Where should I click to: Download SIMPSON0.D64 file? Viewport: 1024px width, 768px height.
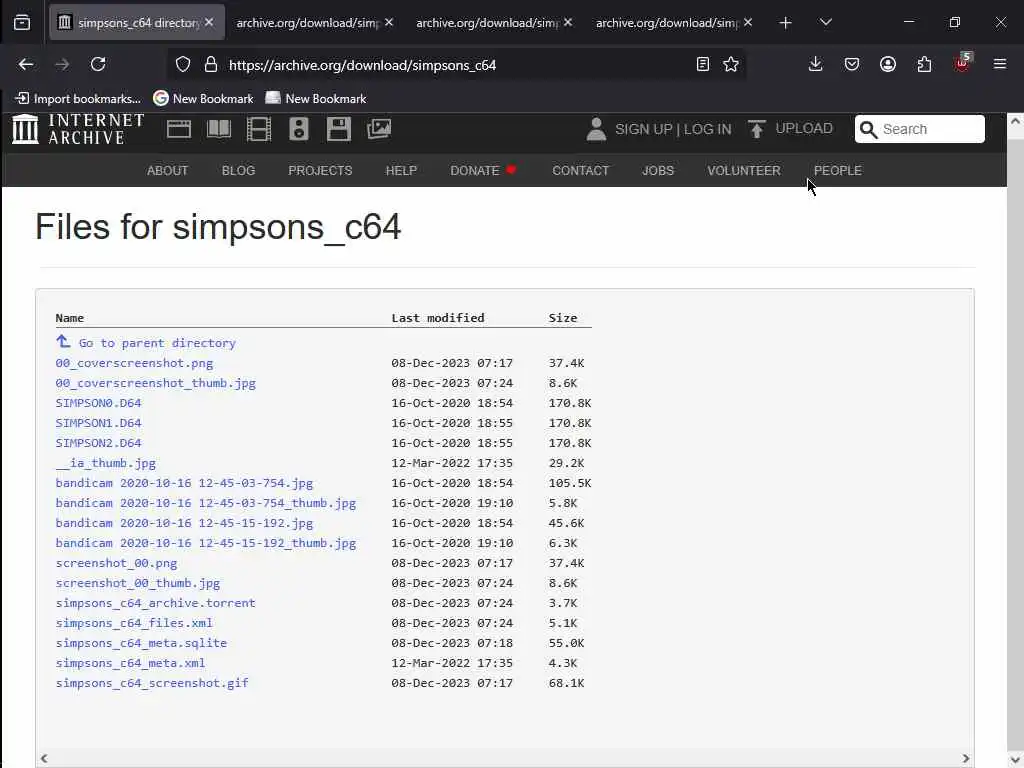(x=98, y=403)
